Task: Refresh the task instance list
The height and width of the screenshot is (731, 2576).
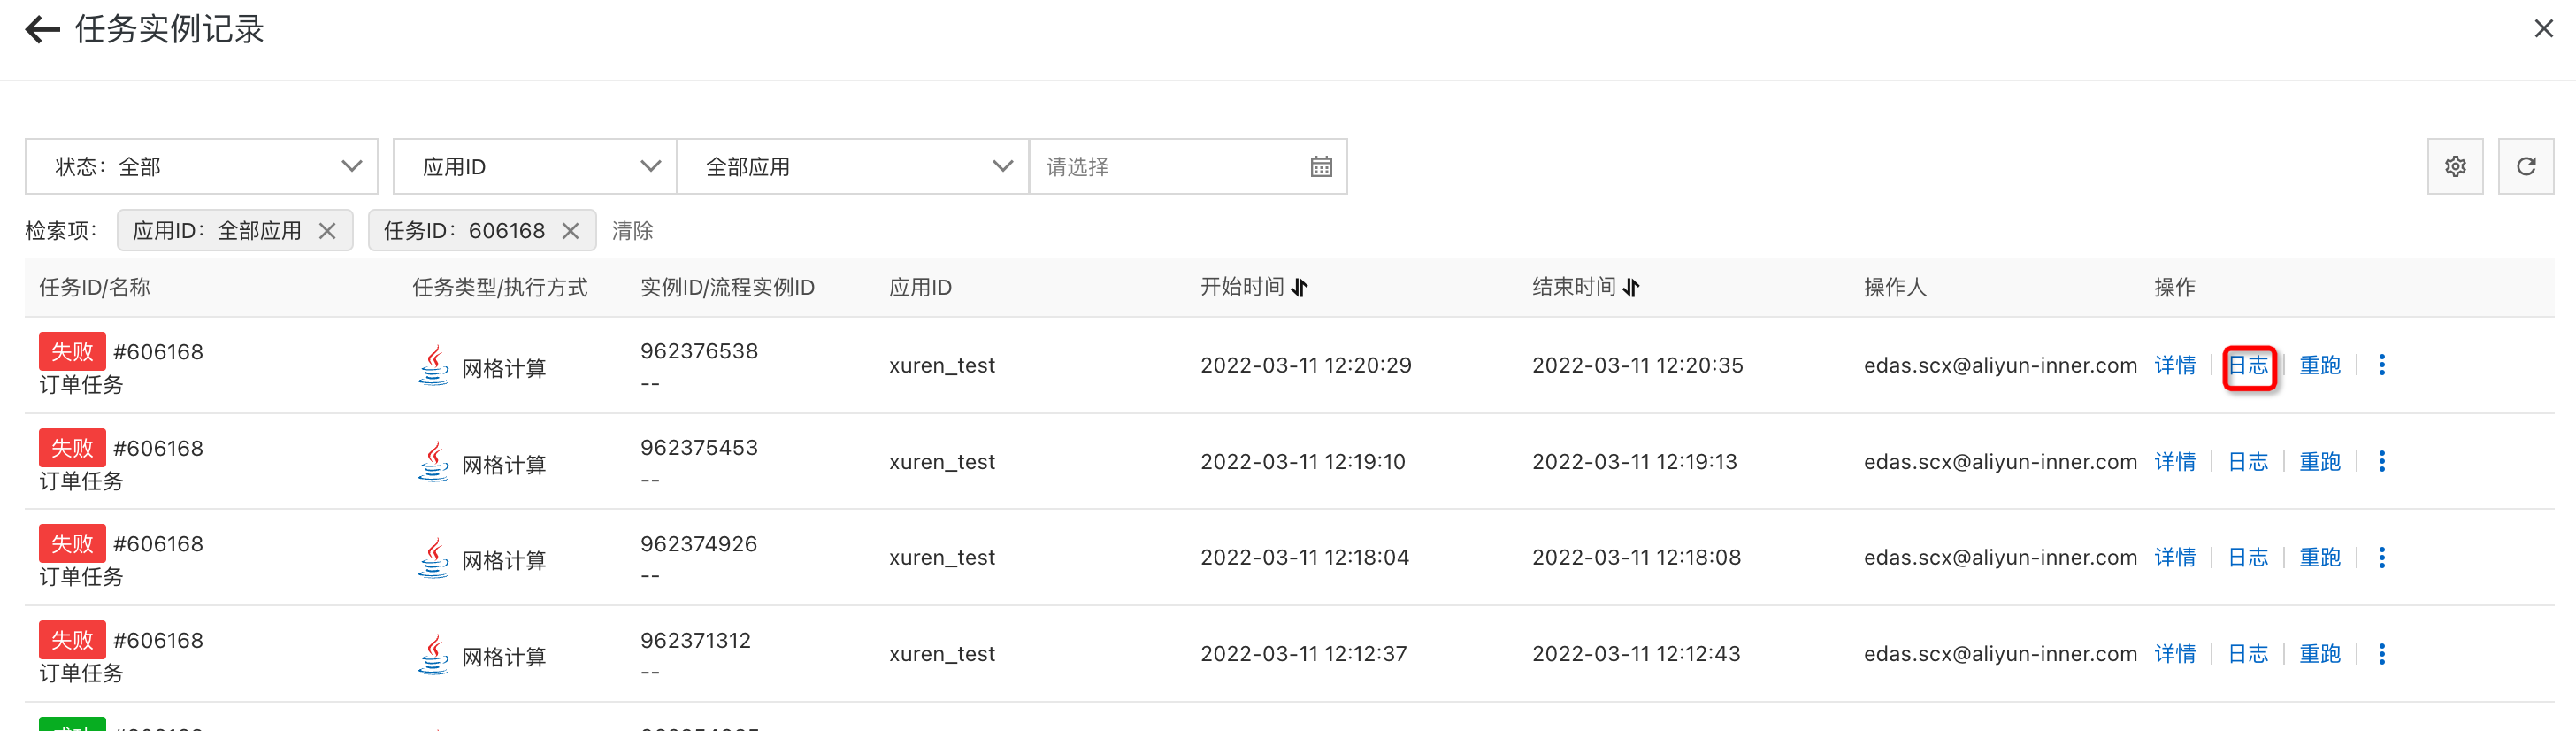Action: click(2526, 166)
